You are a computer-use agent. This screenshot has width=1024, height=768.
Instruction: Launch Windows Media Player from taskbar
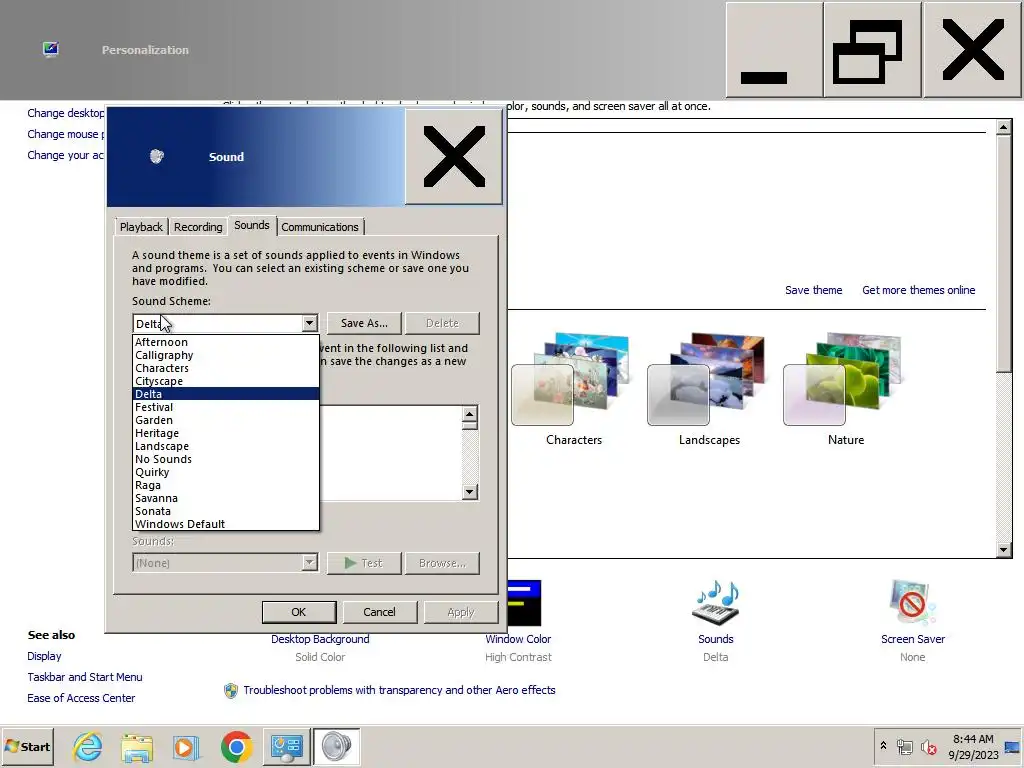click(186, 746)
